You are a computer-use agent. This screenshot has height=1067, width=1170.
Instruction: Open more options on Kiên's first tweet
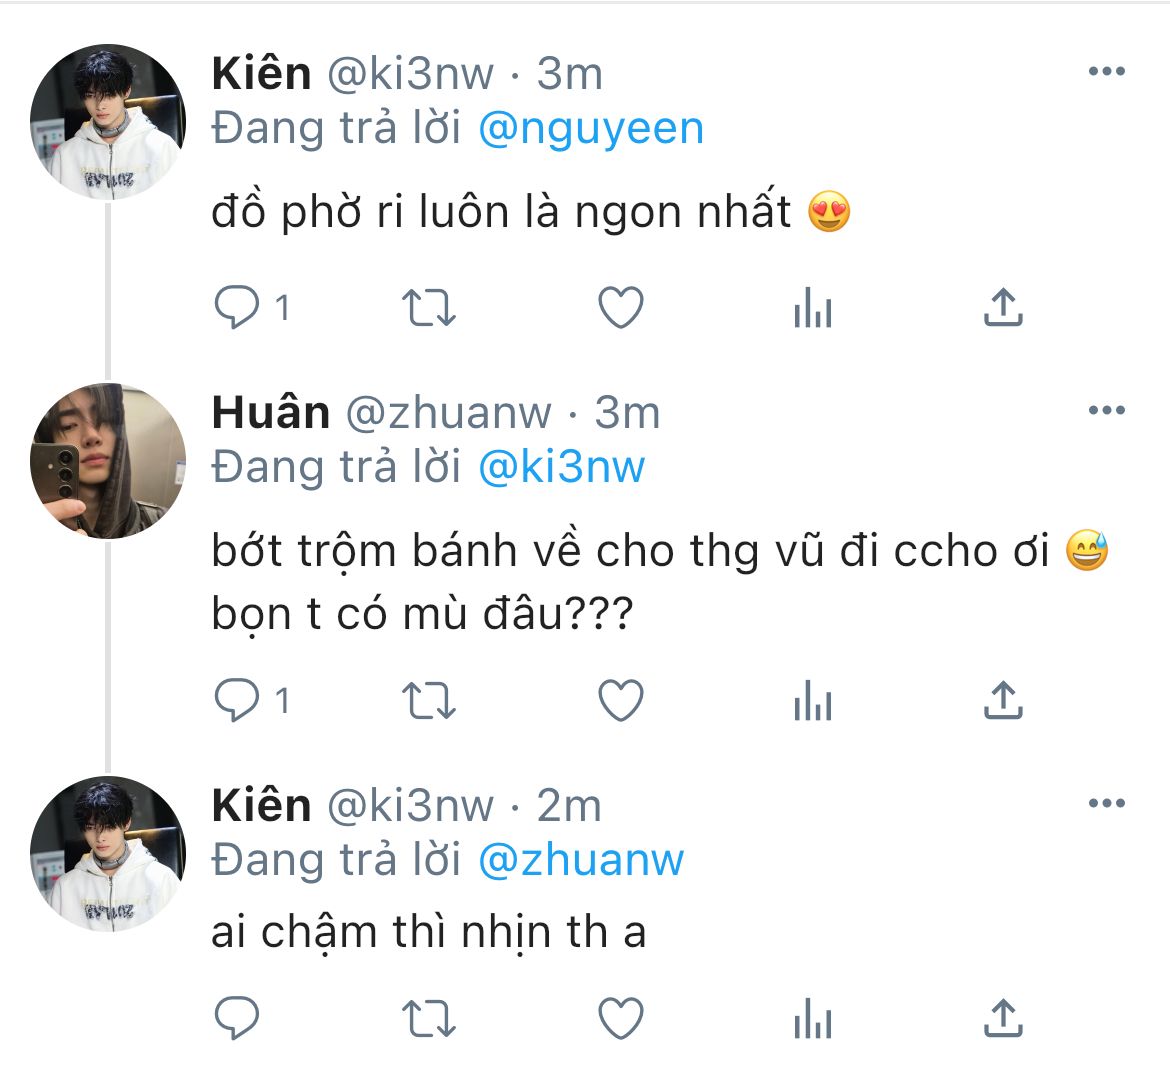(1106, 72)
